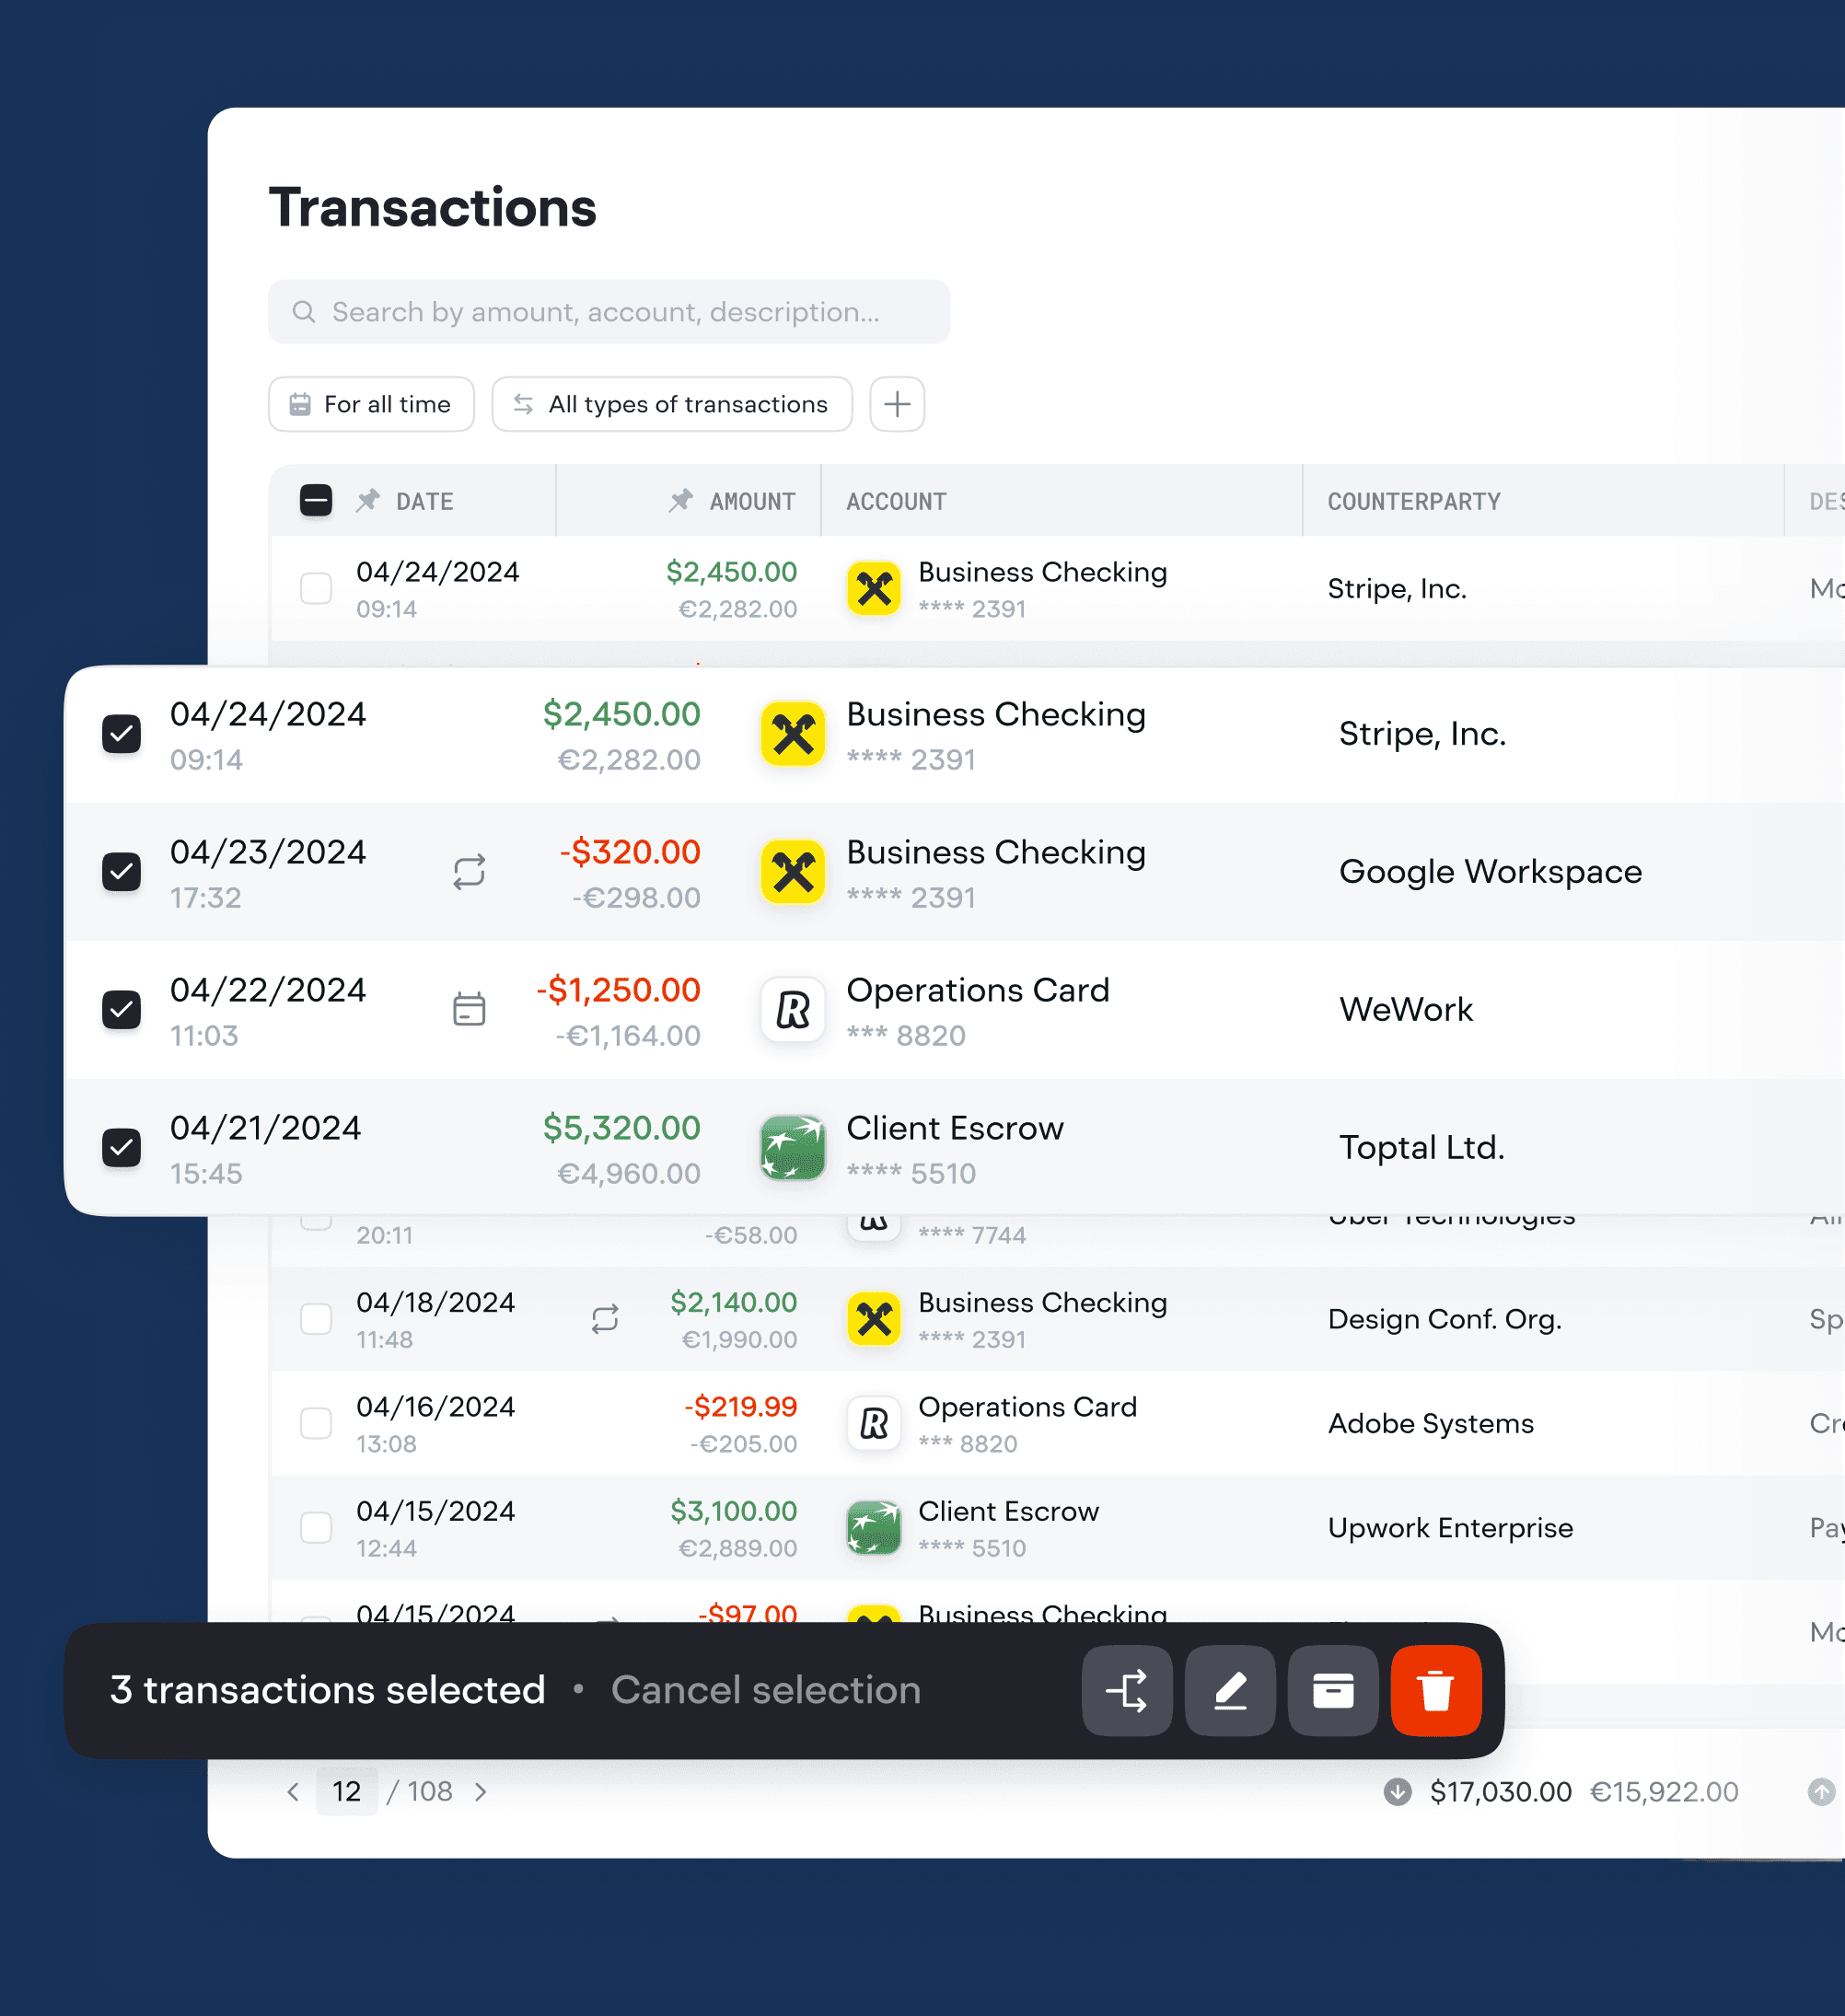The image size is (1845, 2016).
Task: Click the 'Adobe Systems' counterparty cell
Action: pyautogui.click(x=1430, y=1423)
